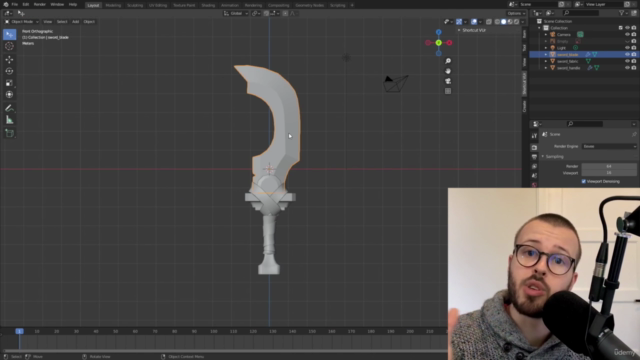Select solid viewport shading mode
The height and width of the screenshot is (360, 640).
(x=503, y=22)
